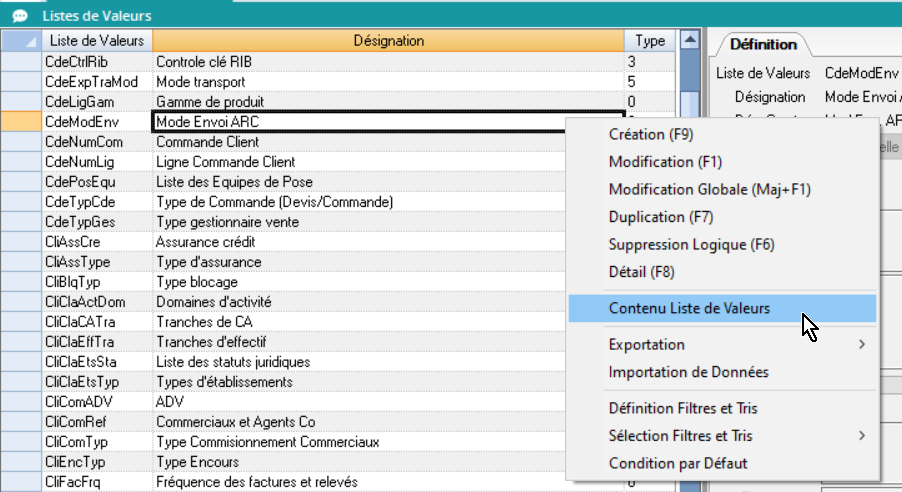Select the CdeCtrlRib row
This screenshot has width=902, height=492.
click(x=98, y=62)
